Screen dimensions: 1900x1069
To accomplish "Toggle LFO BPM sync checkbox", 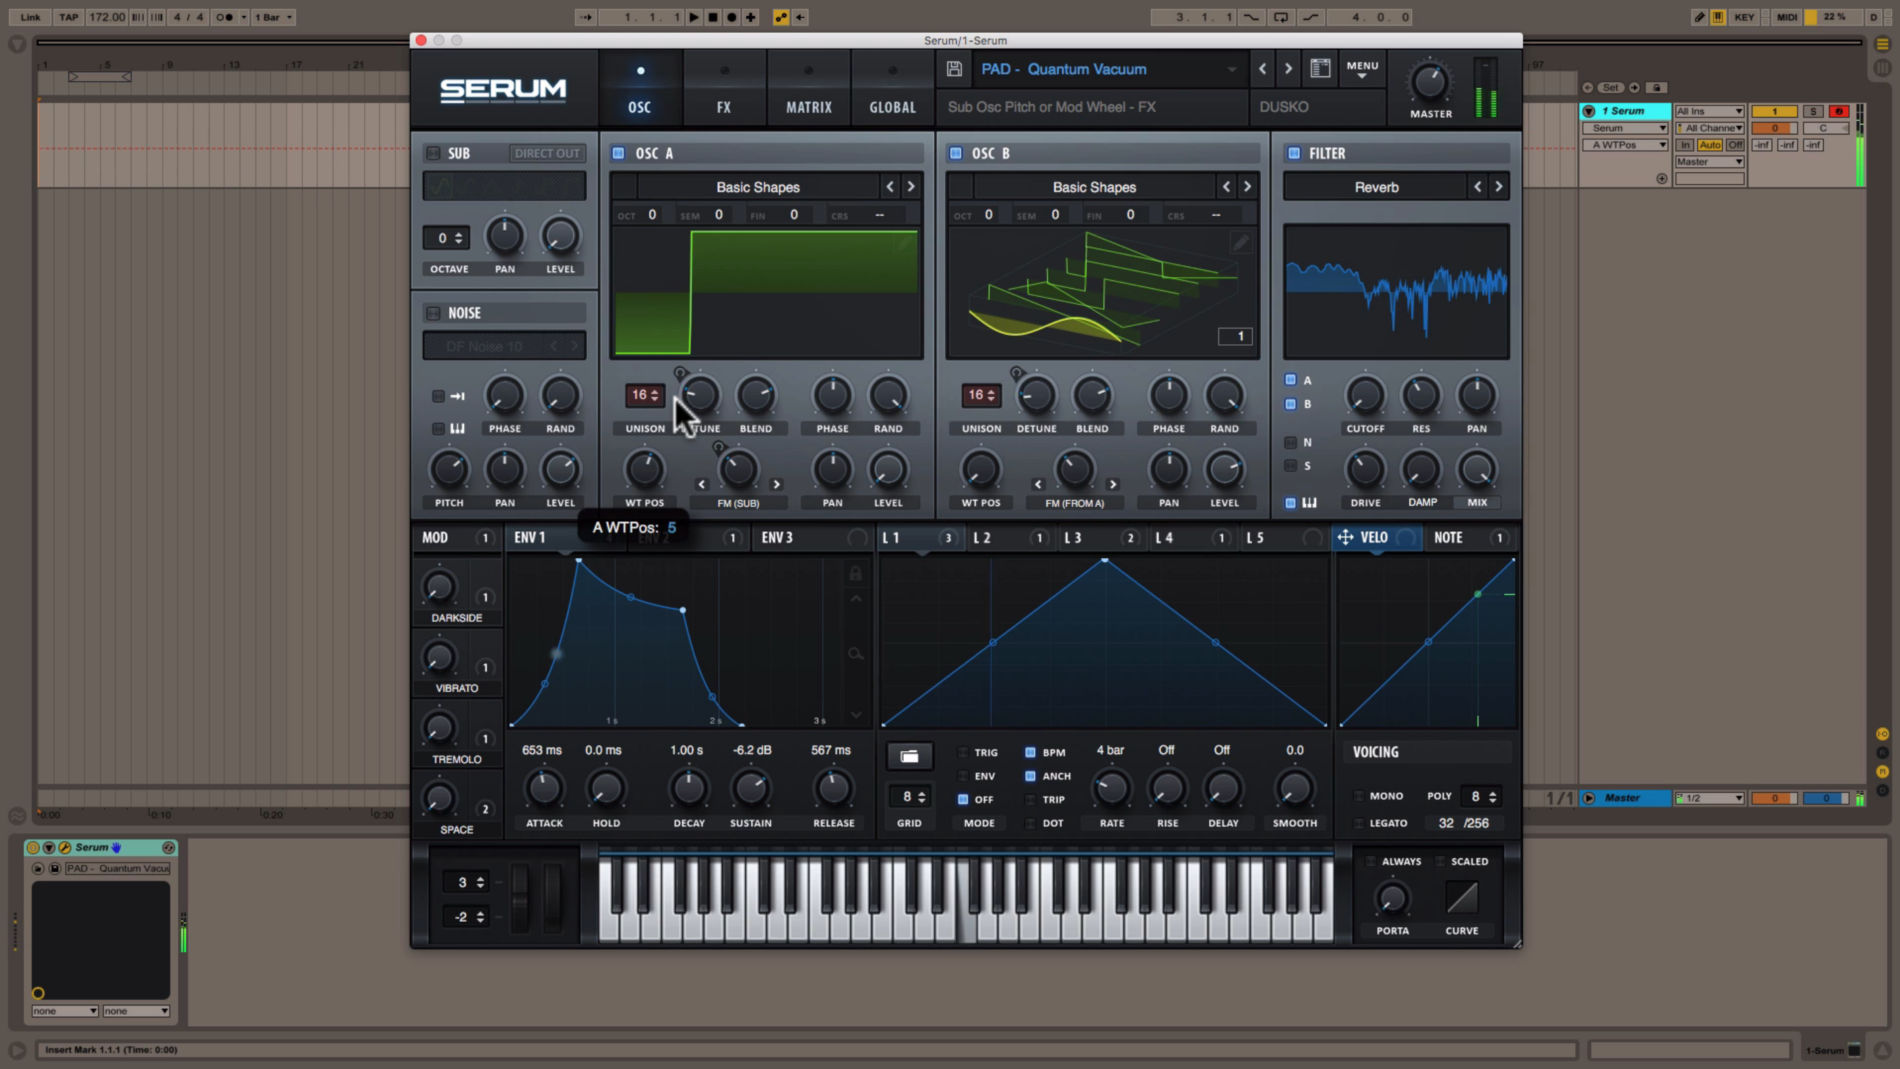I will click(1030, 752).
